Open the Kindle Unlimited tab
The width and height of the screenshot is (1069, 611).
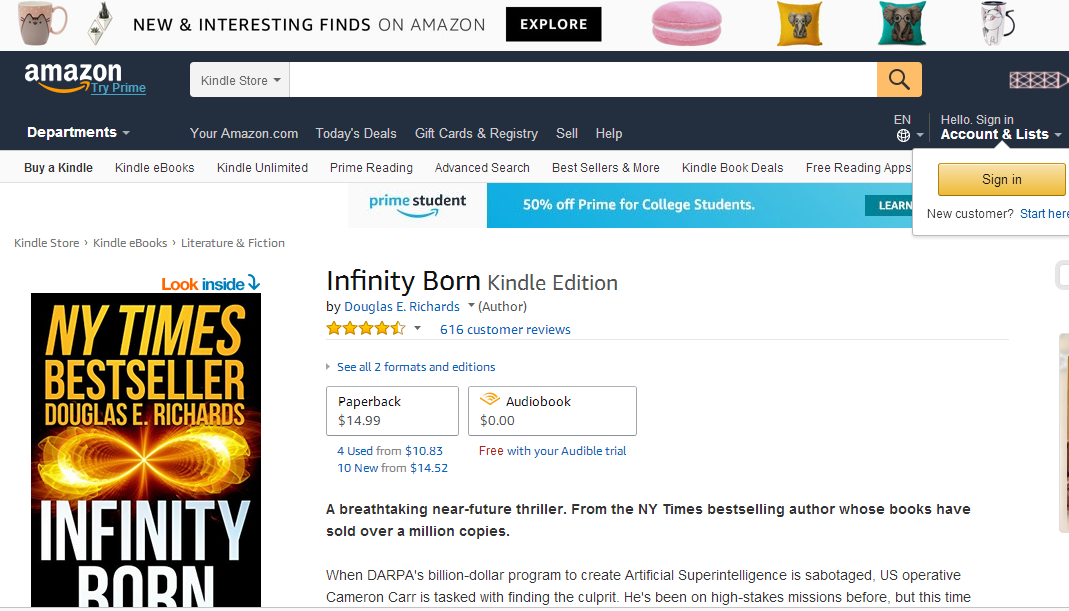coord(262,168)
